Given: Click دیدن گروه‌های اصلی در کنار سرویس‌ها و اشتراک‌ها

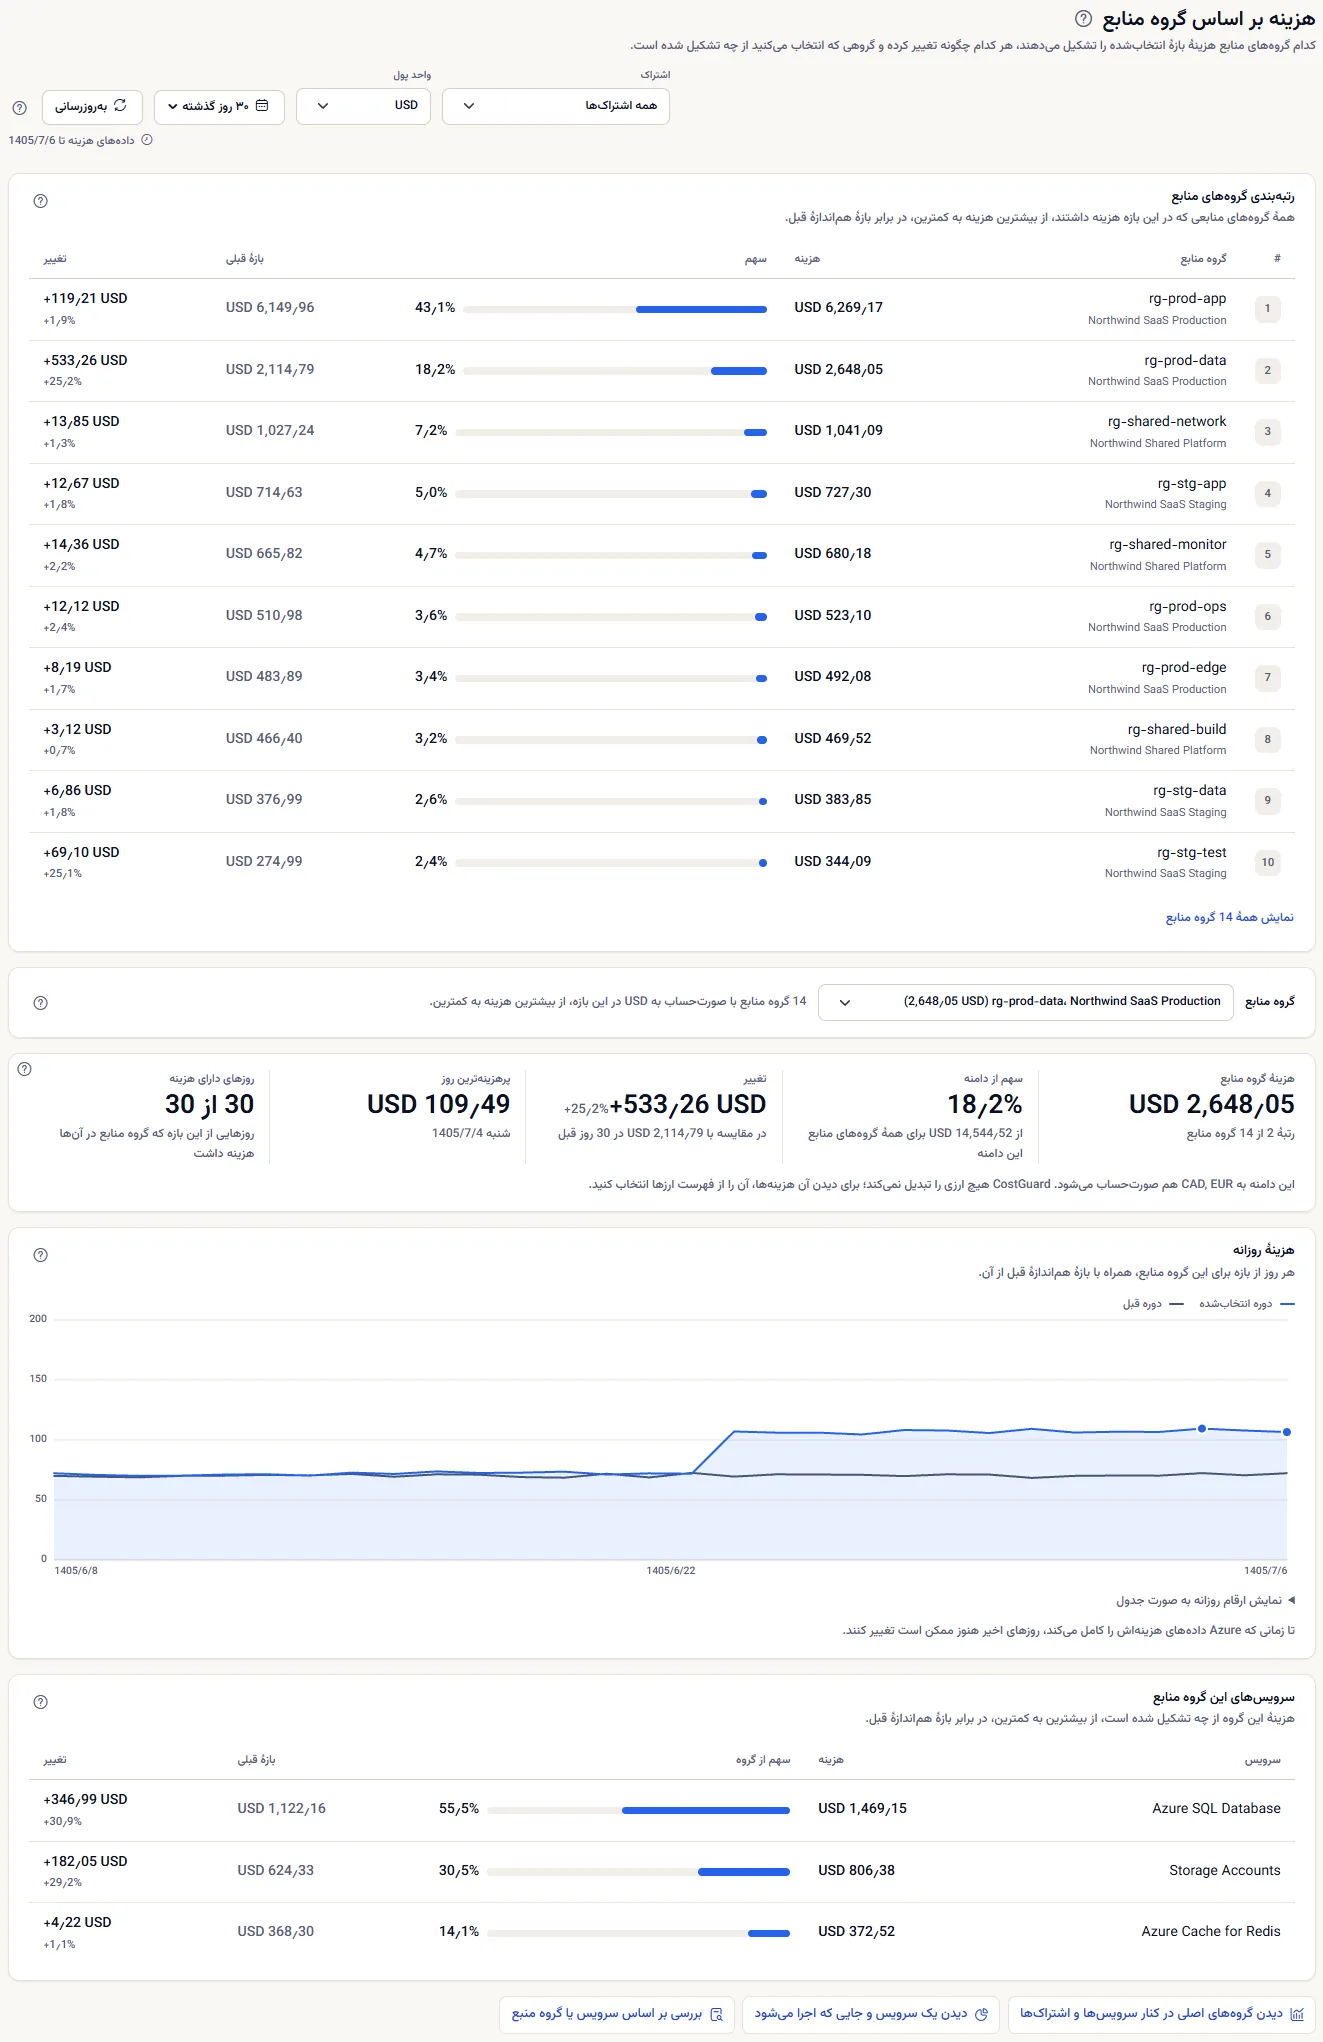Looking at the screenshot, I should [1161, 2014].
